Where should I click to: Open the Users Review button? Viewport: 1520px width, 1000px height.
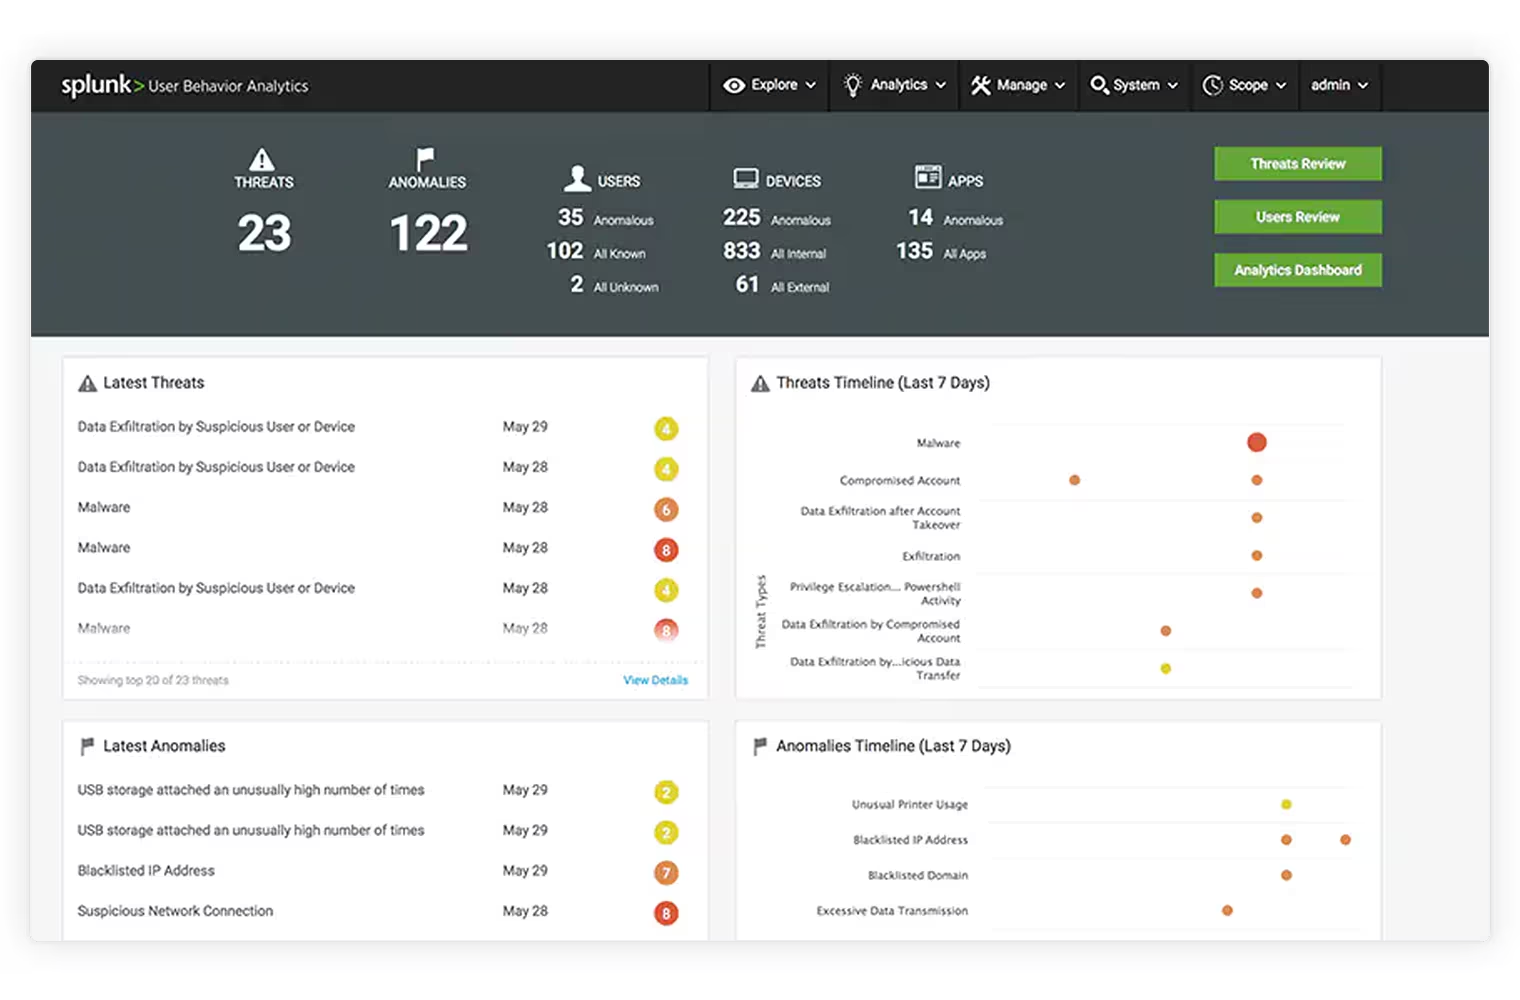pyautogui.click(x=1297, y=216)
